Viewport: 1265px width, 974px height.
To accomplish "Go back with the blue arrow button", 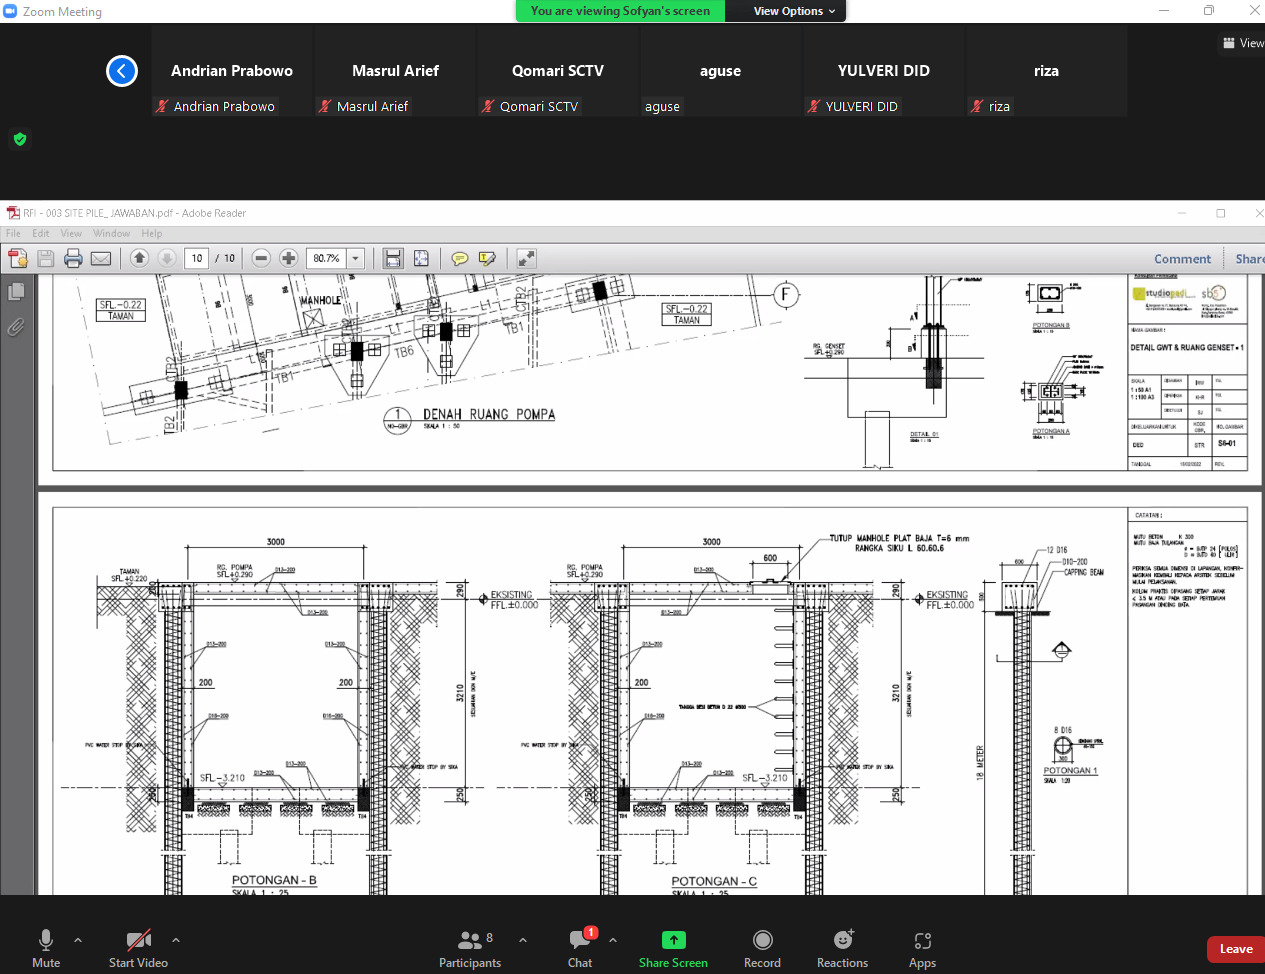I will pos(122,71).
